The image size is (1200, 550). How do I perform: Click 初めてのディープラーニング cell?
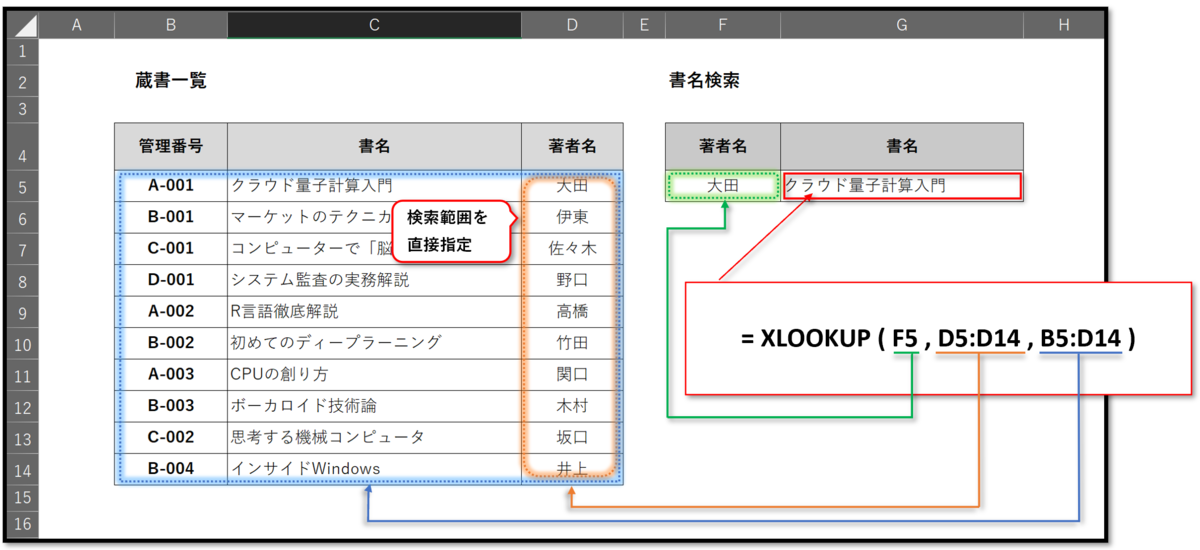[x=374, y=343]
